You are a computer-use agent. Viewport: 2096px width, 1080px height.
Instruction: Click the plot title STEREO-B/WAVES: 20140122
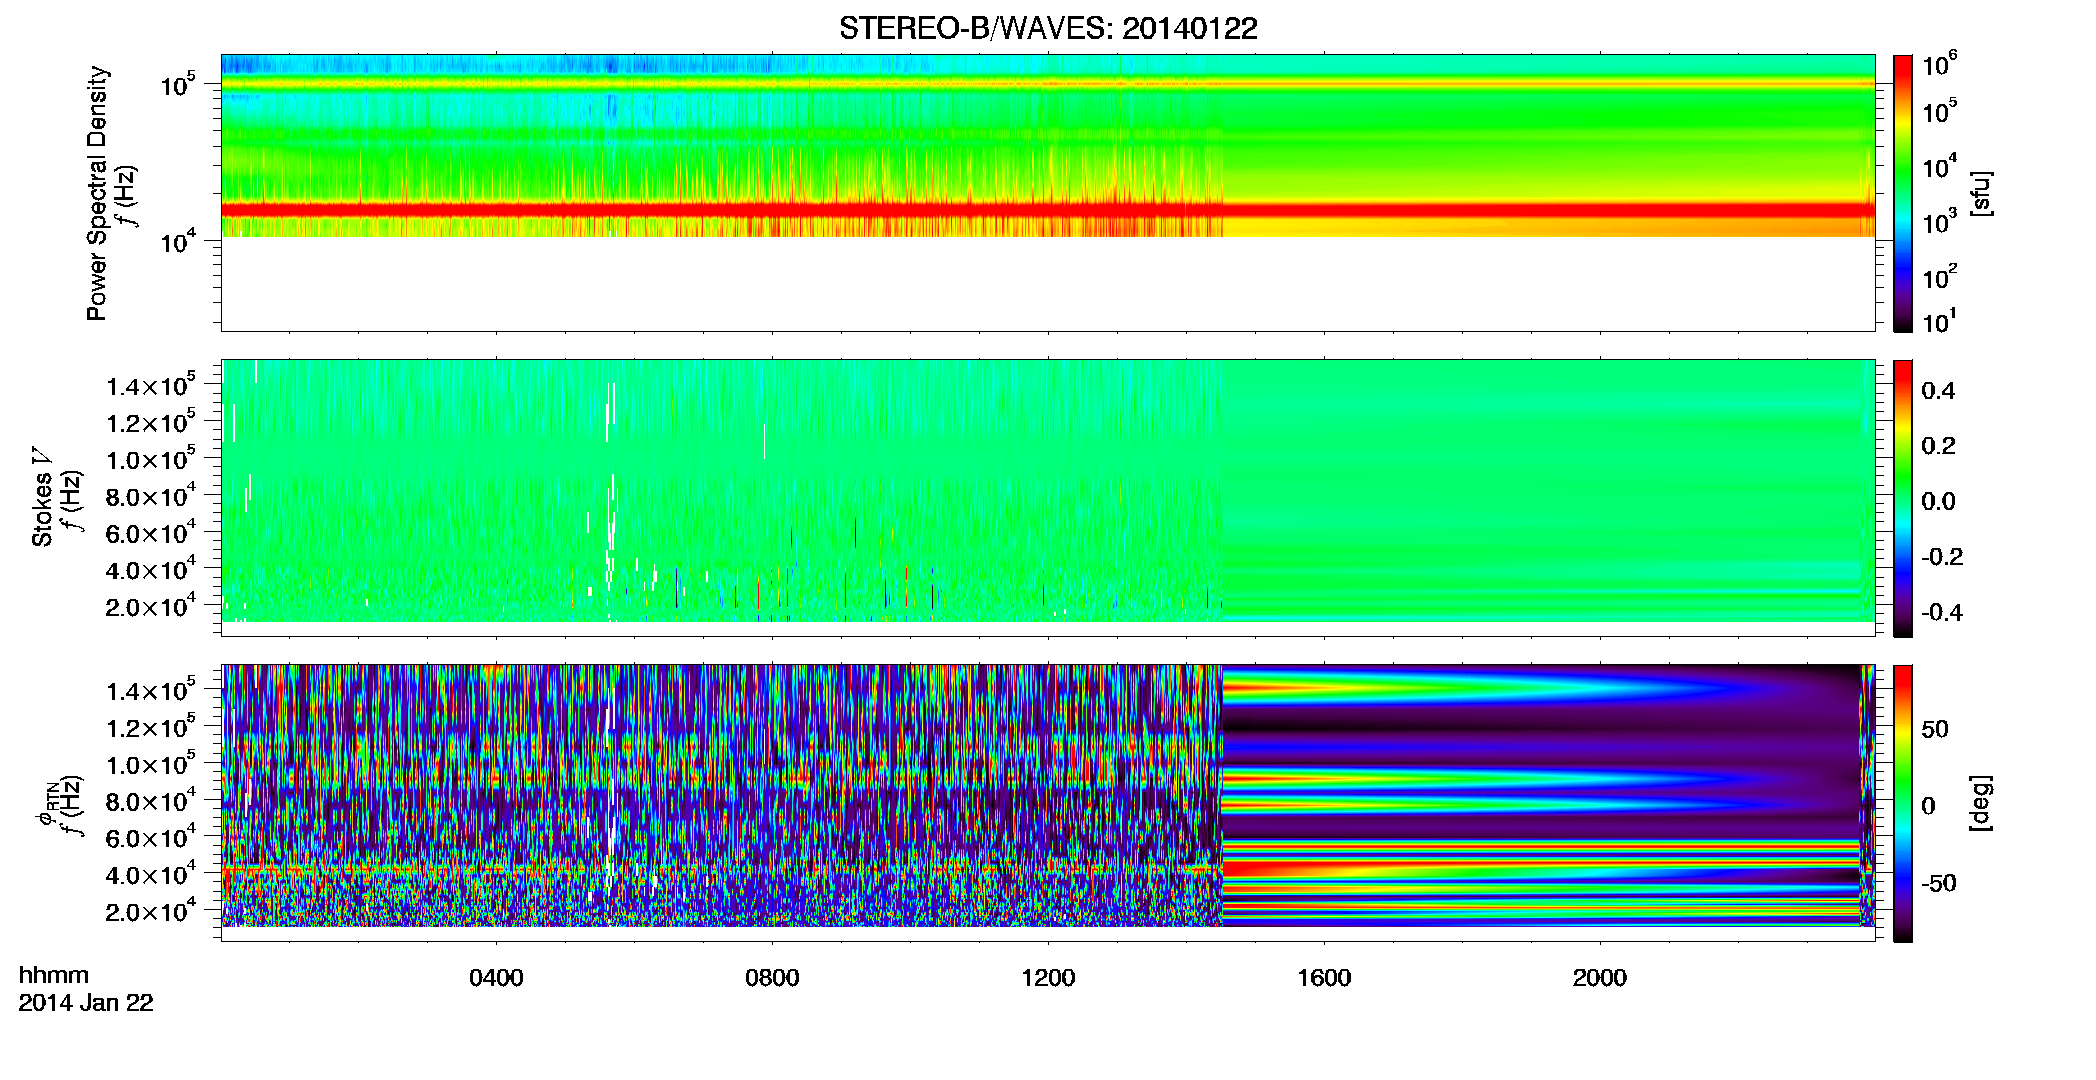pos(1048,29)
